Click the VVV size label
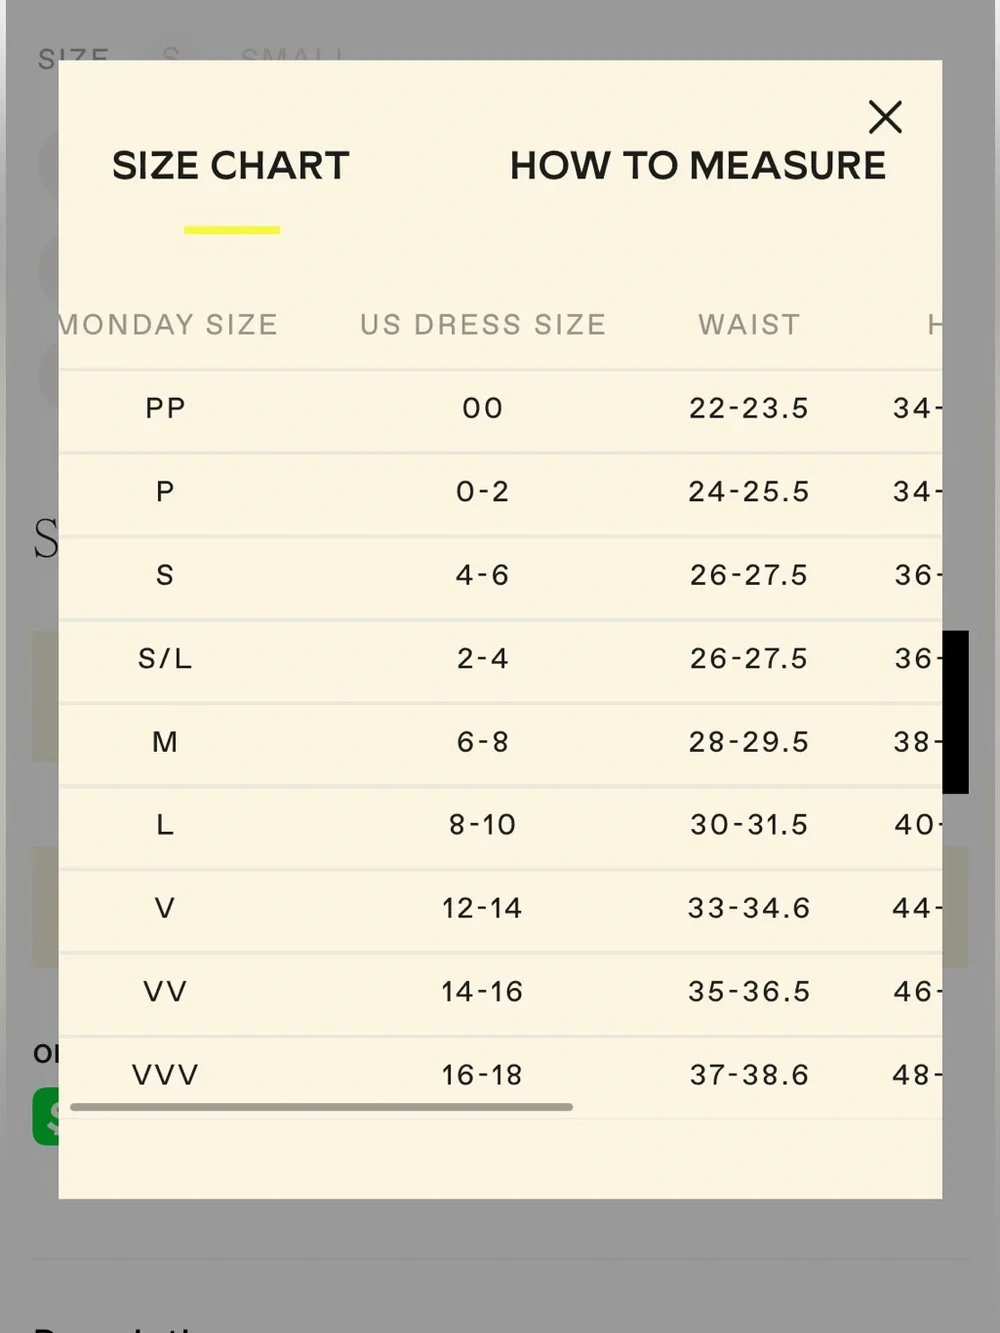Viewport: 1000px width, 1333px height. tap(165, 1075)
